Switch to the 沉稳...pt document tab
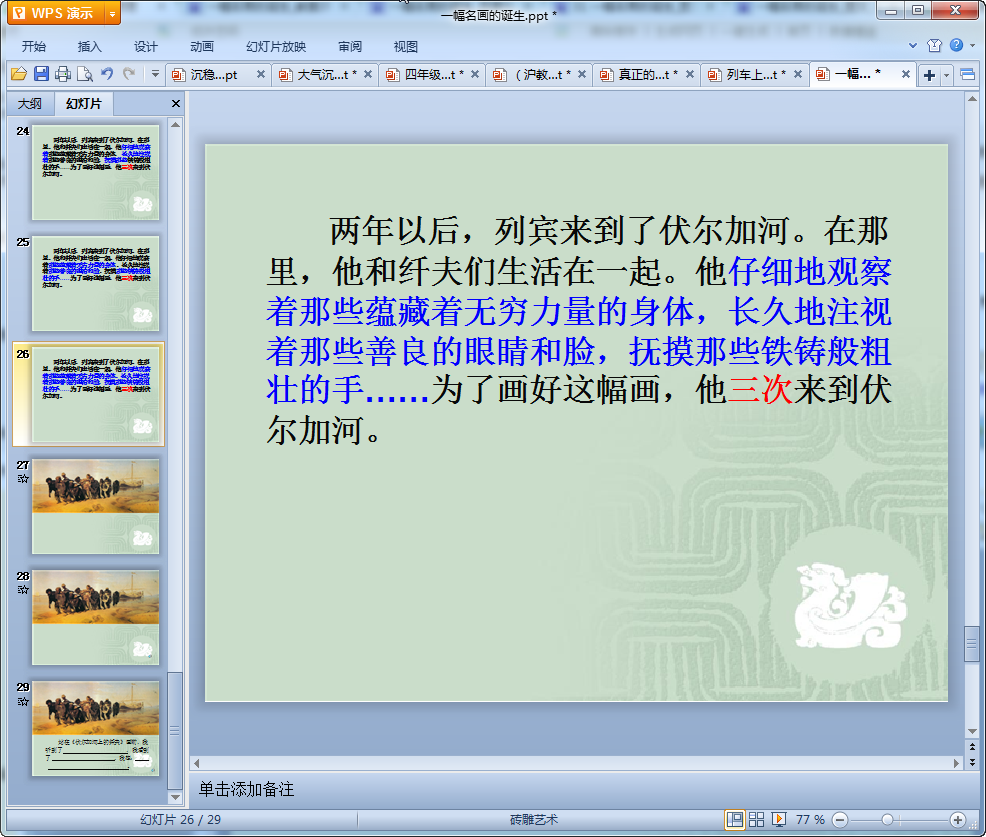 [212, 75]
